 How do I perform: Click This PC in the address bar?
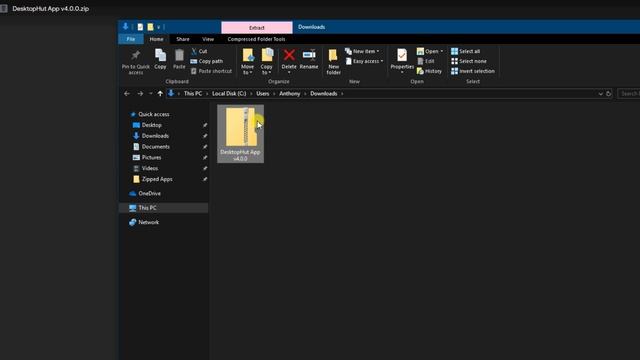[193, 93]
